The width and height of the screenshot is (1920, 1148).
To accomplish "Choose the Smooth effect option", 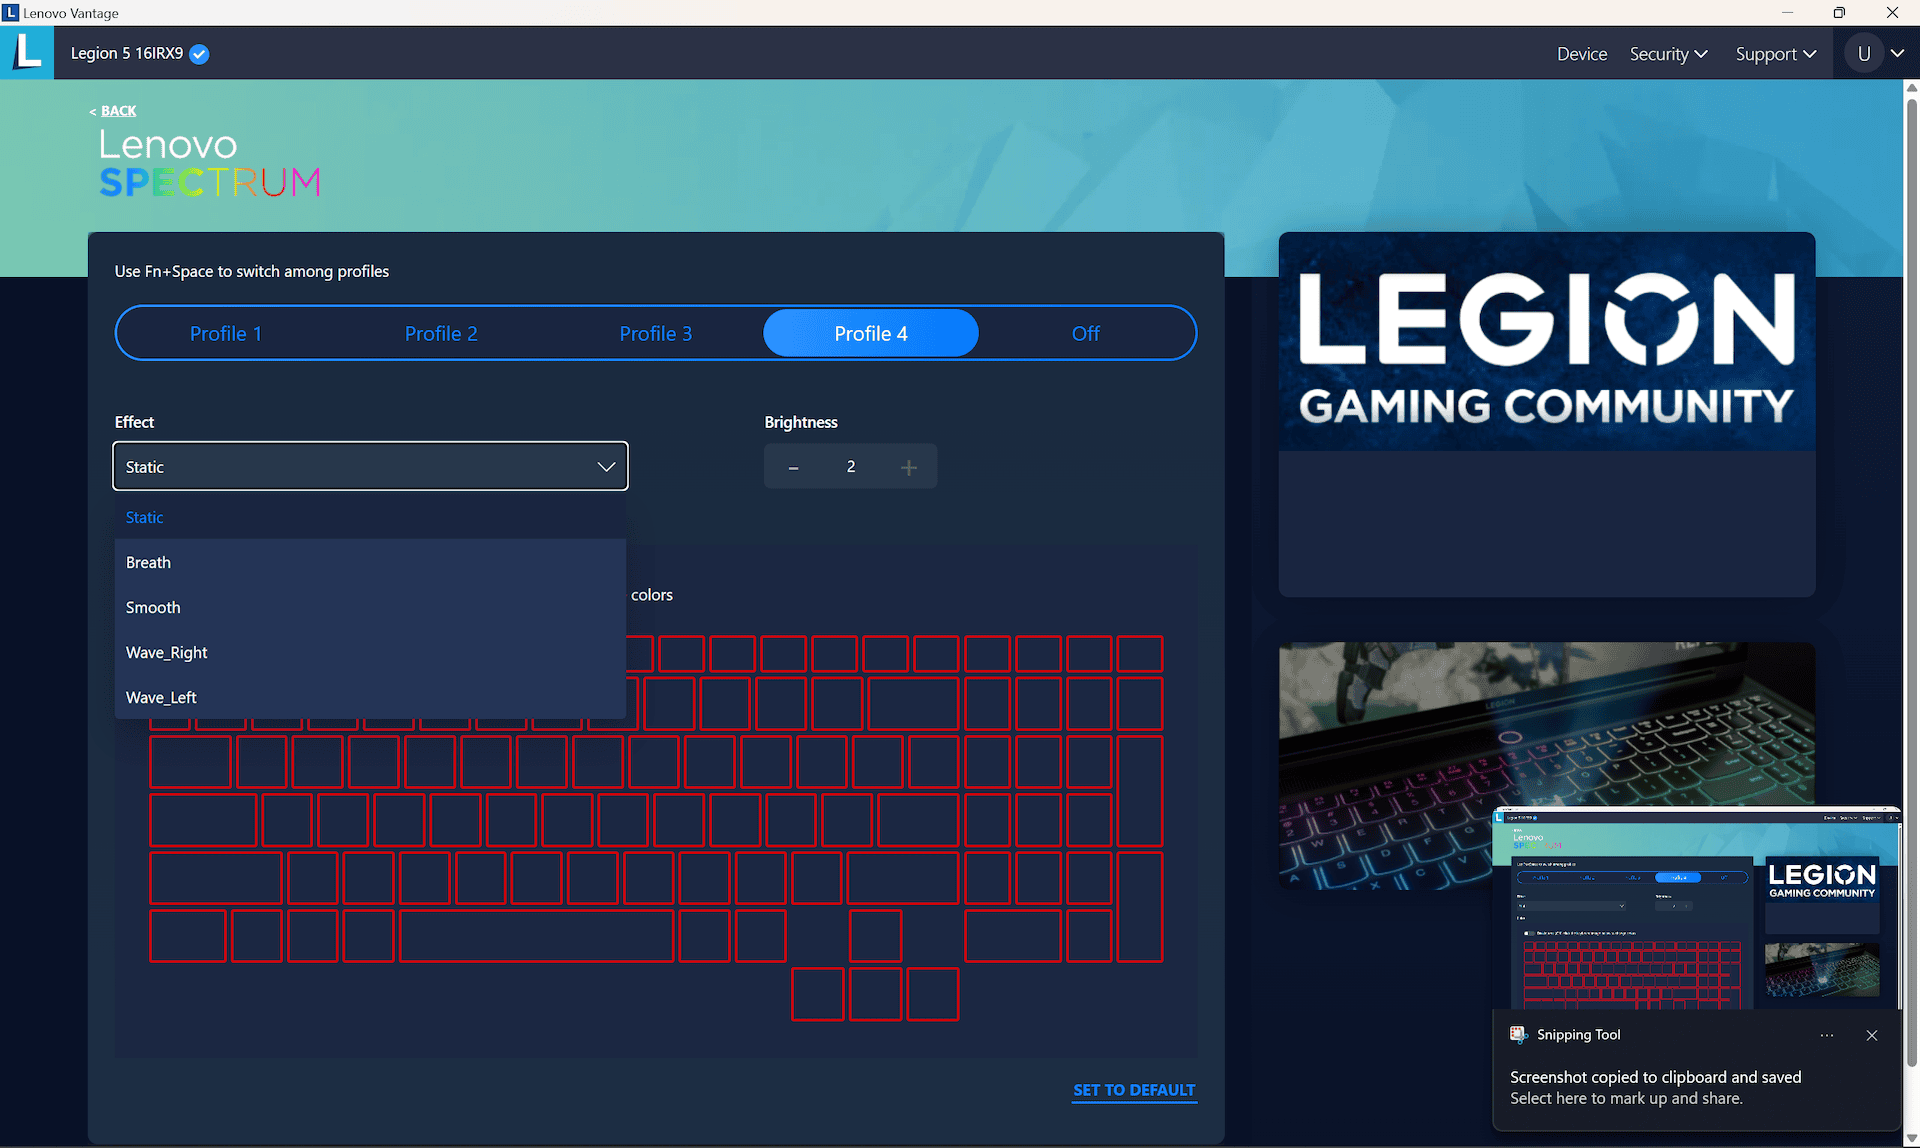I will 370,607.
